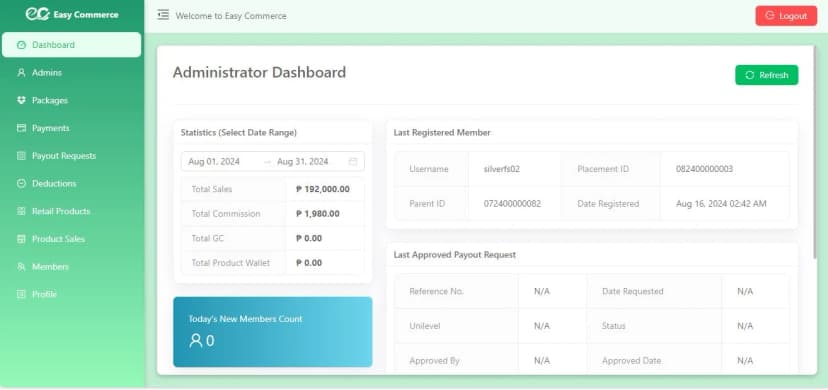Select date Aug 16, 2024 02:42 AM

(721, 204)
